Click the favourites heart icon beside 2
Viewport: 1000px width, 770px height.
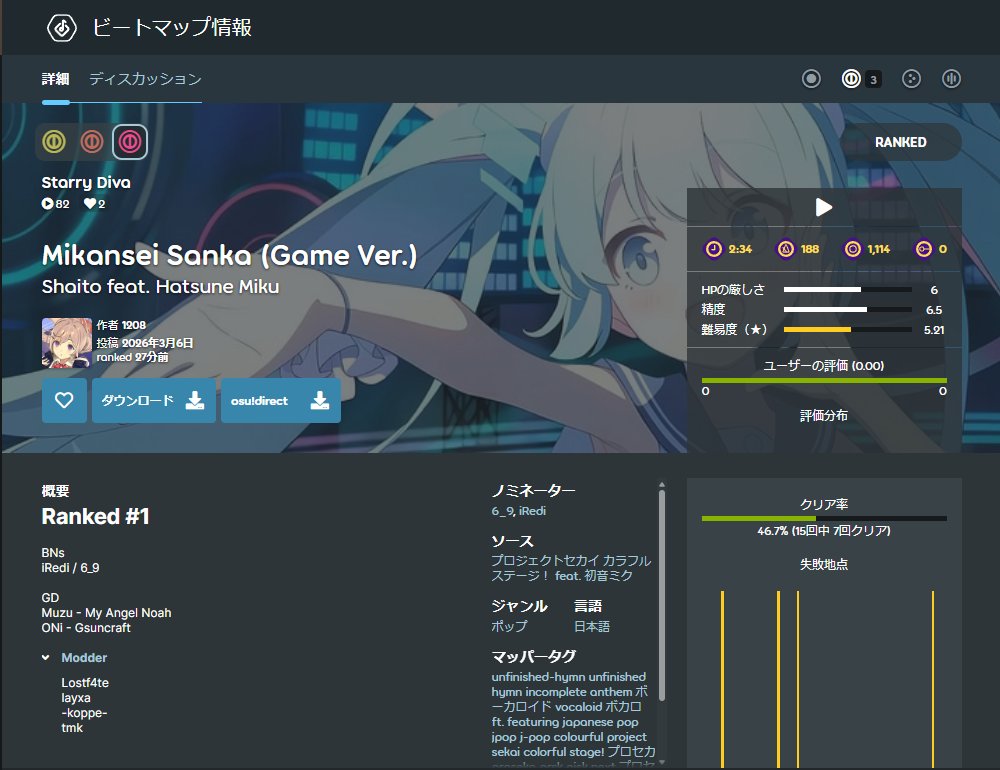[x=90, y=204]
